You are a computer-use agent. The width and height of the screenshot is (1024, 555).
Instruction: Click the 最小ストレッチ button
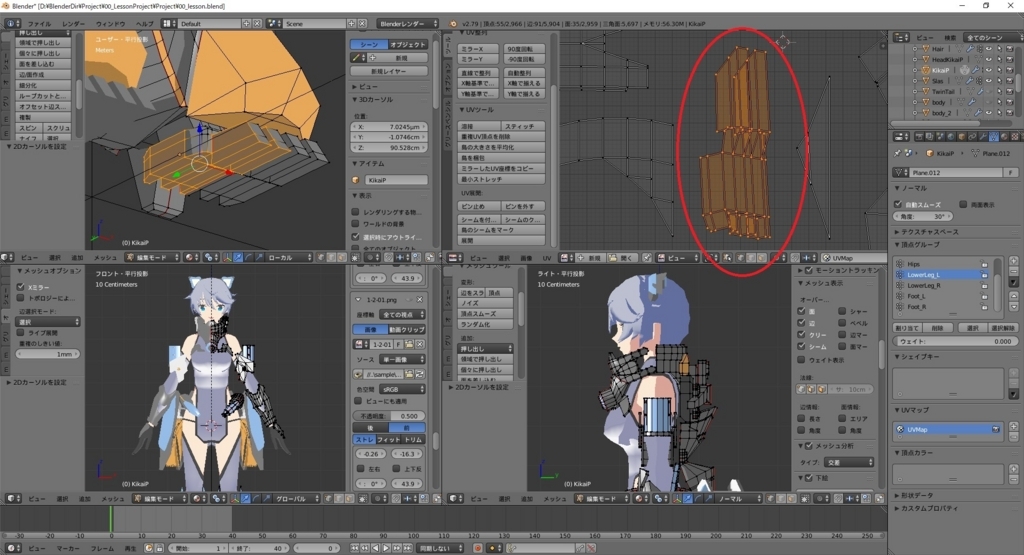(502, 179)
